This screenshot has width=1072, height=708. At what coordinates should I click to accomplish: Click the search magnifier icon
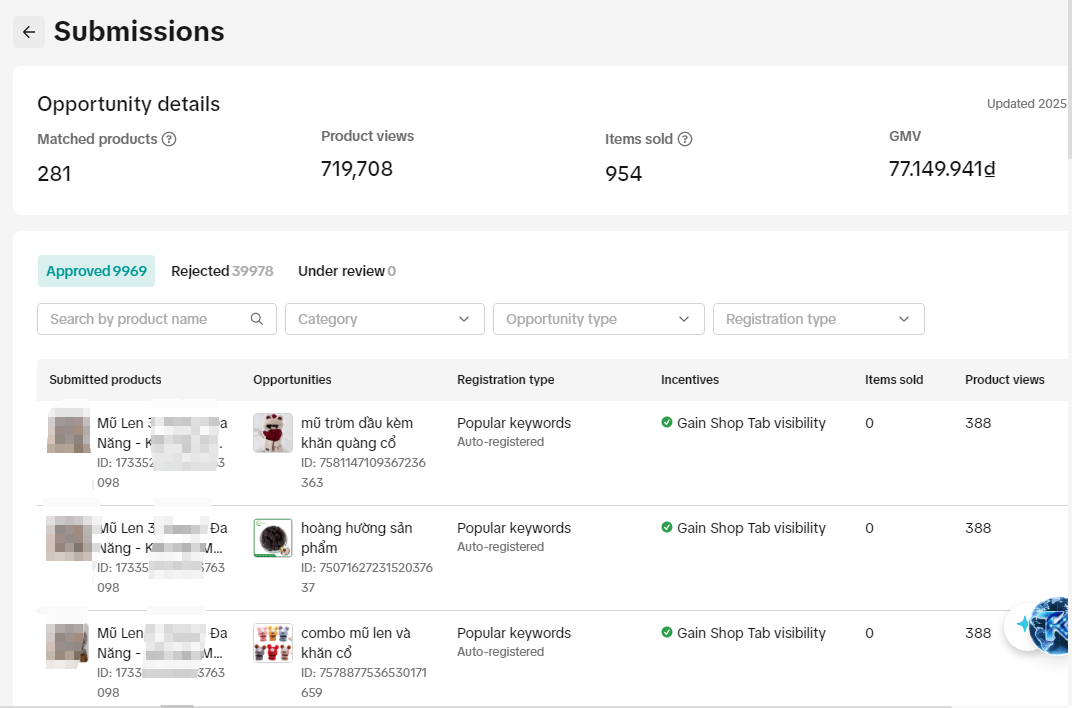pos(257,319)
